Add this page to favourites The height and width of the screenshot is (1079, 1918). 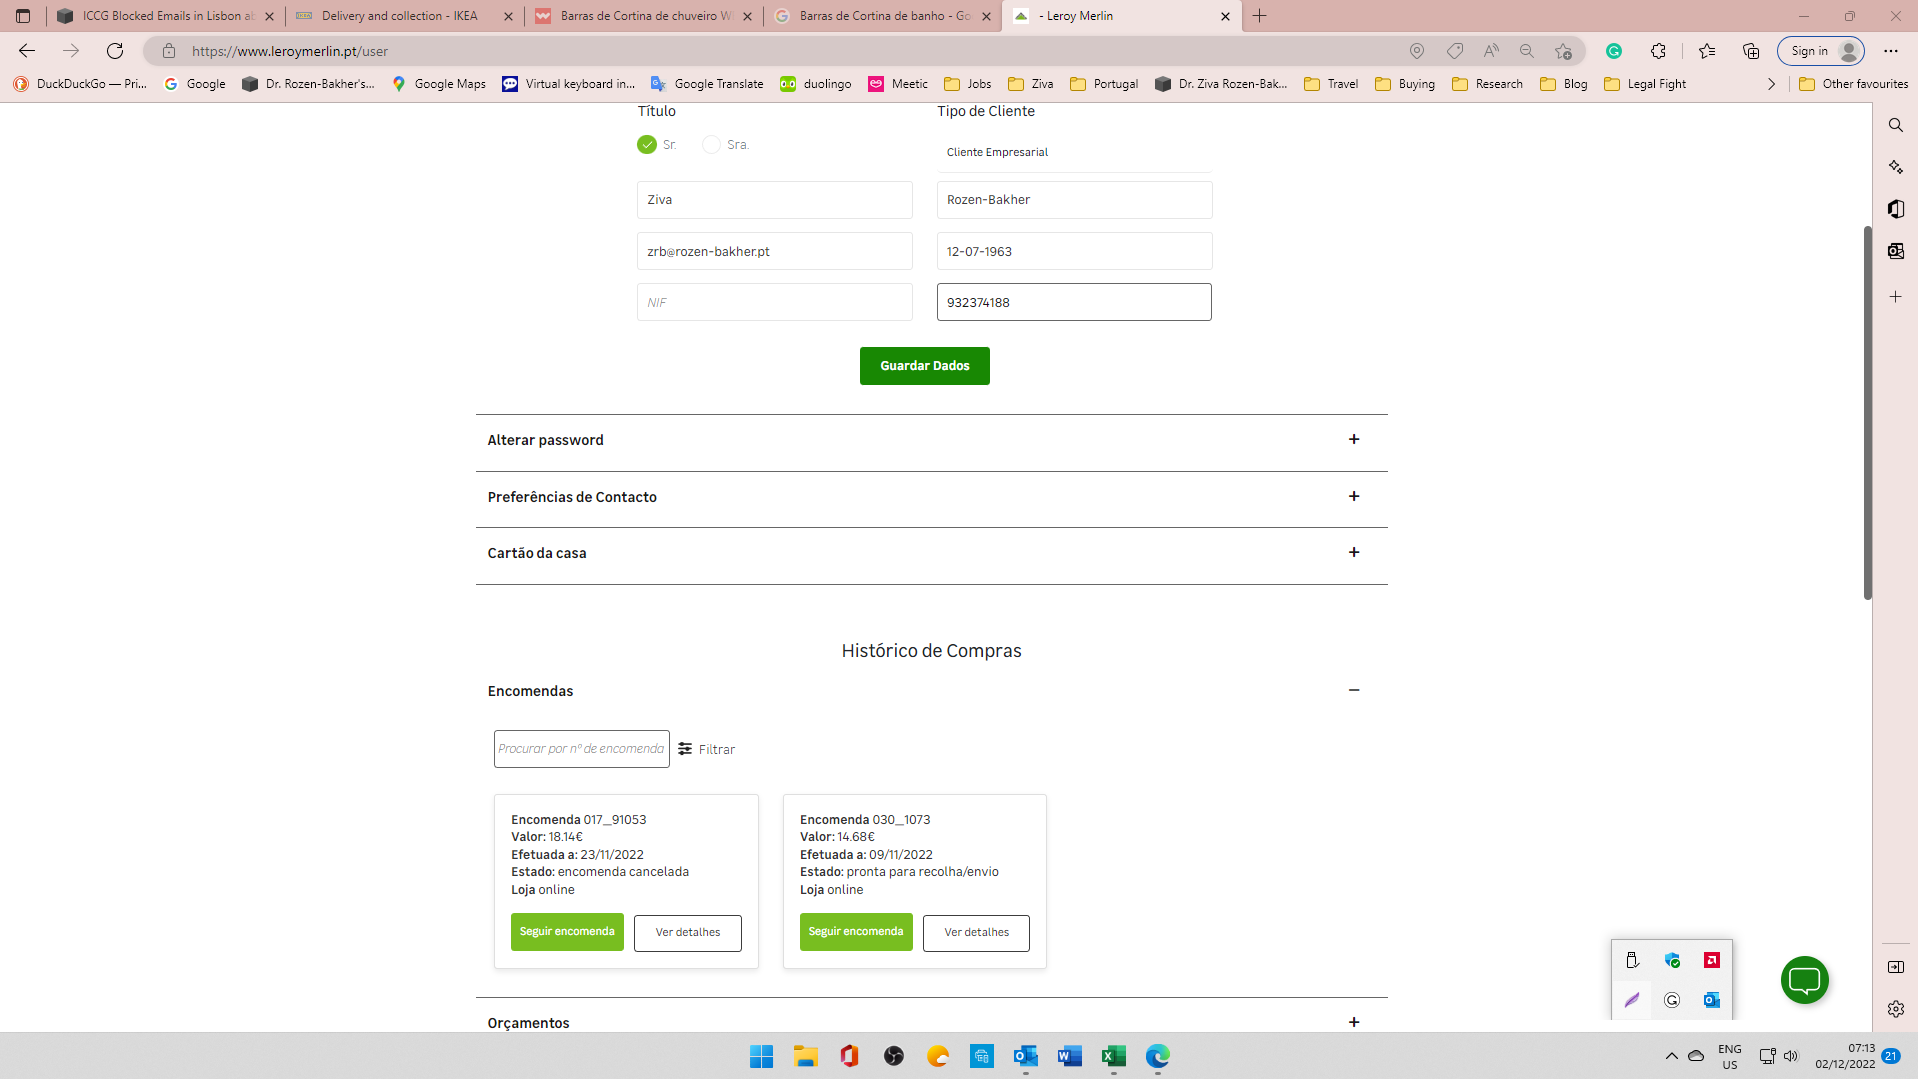[1563, 51]
